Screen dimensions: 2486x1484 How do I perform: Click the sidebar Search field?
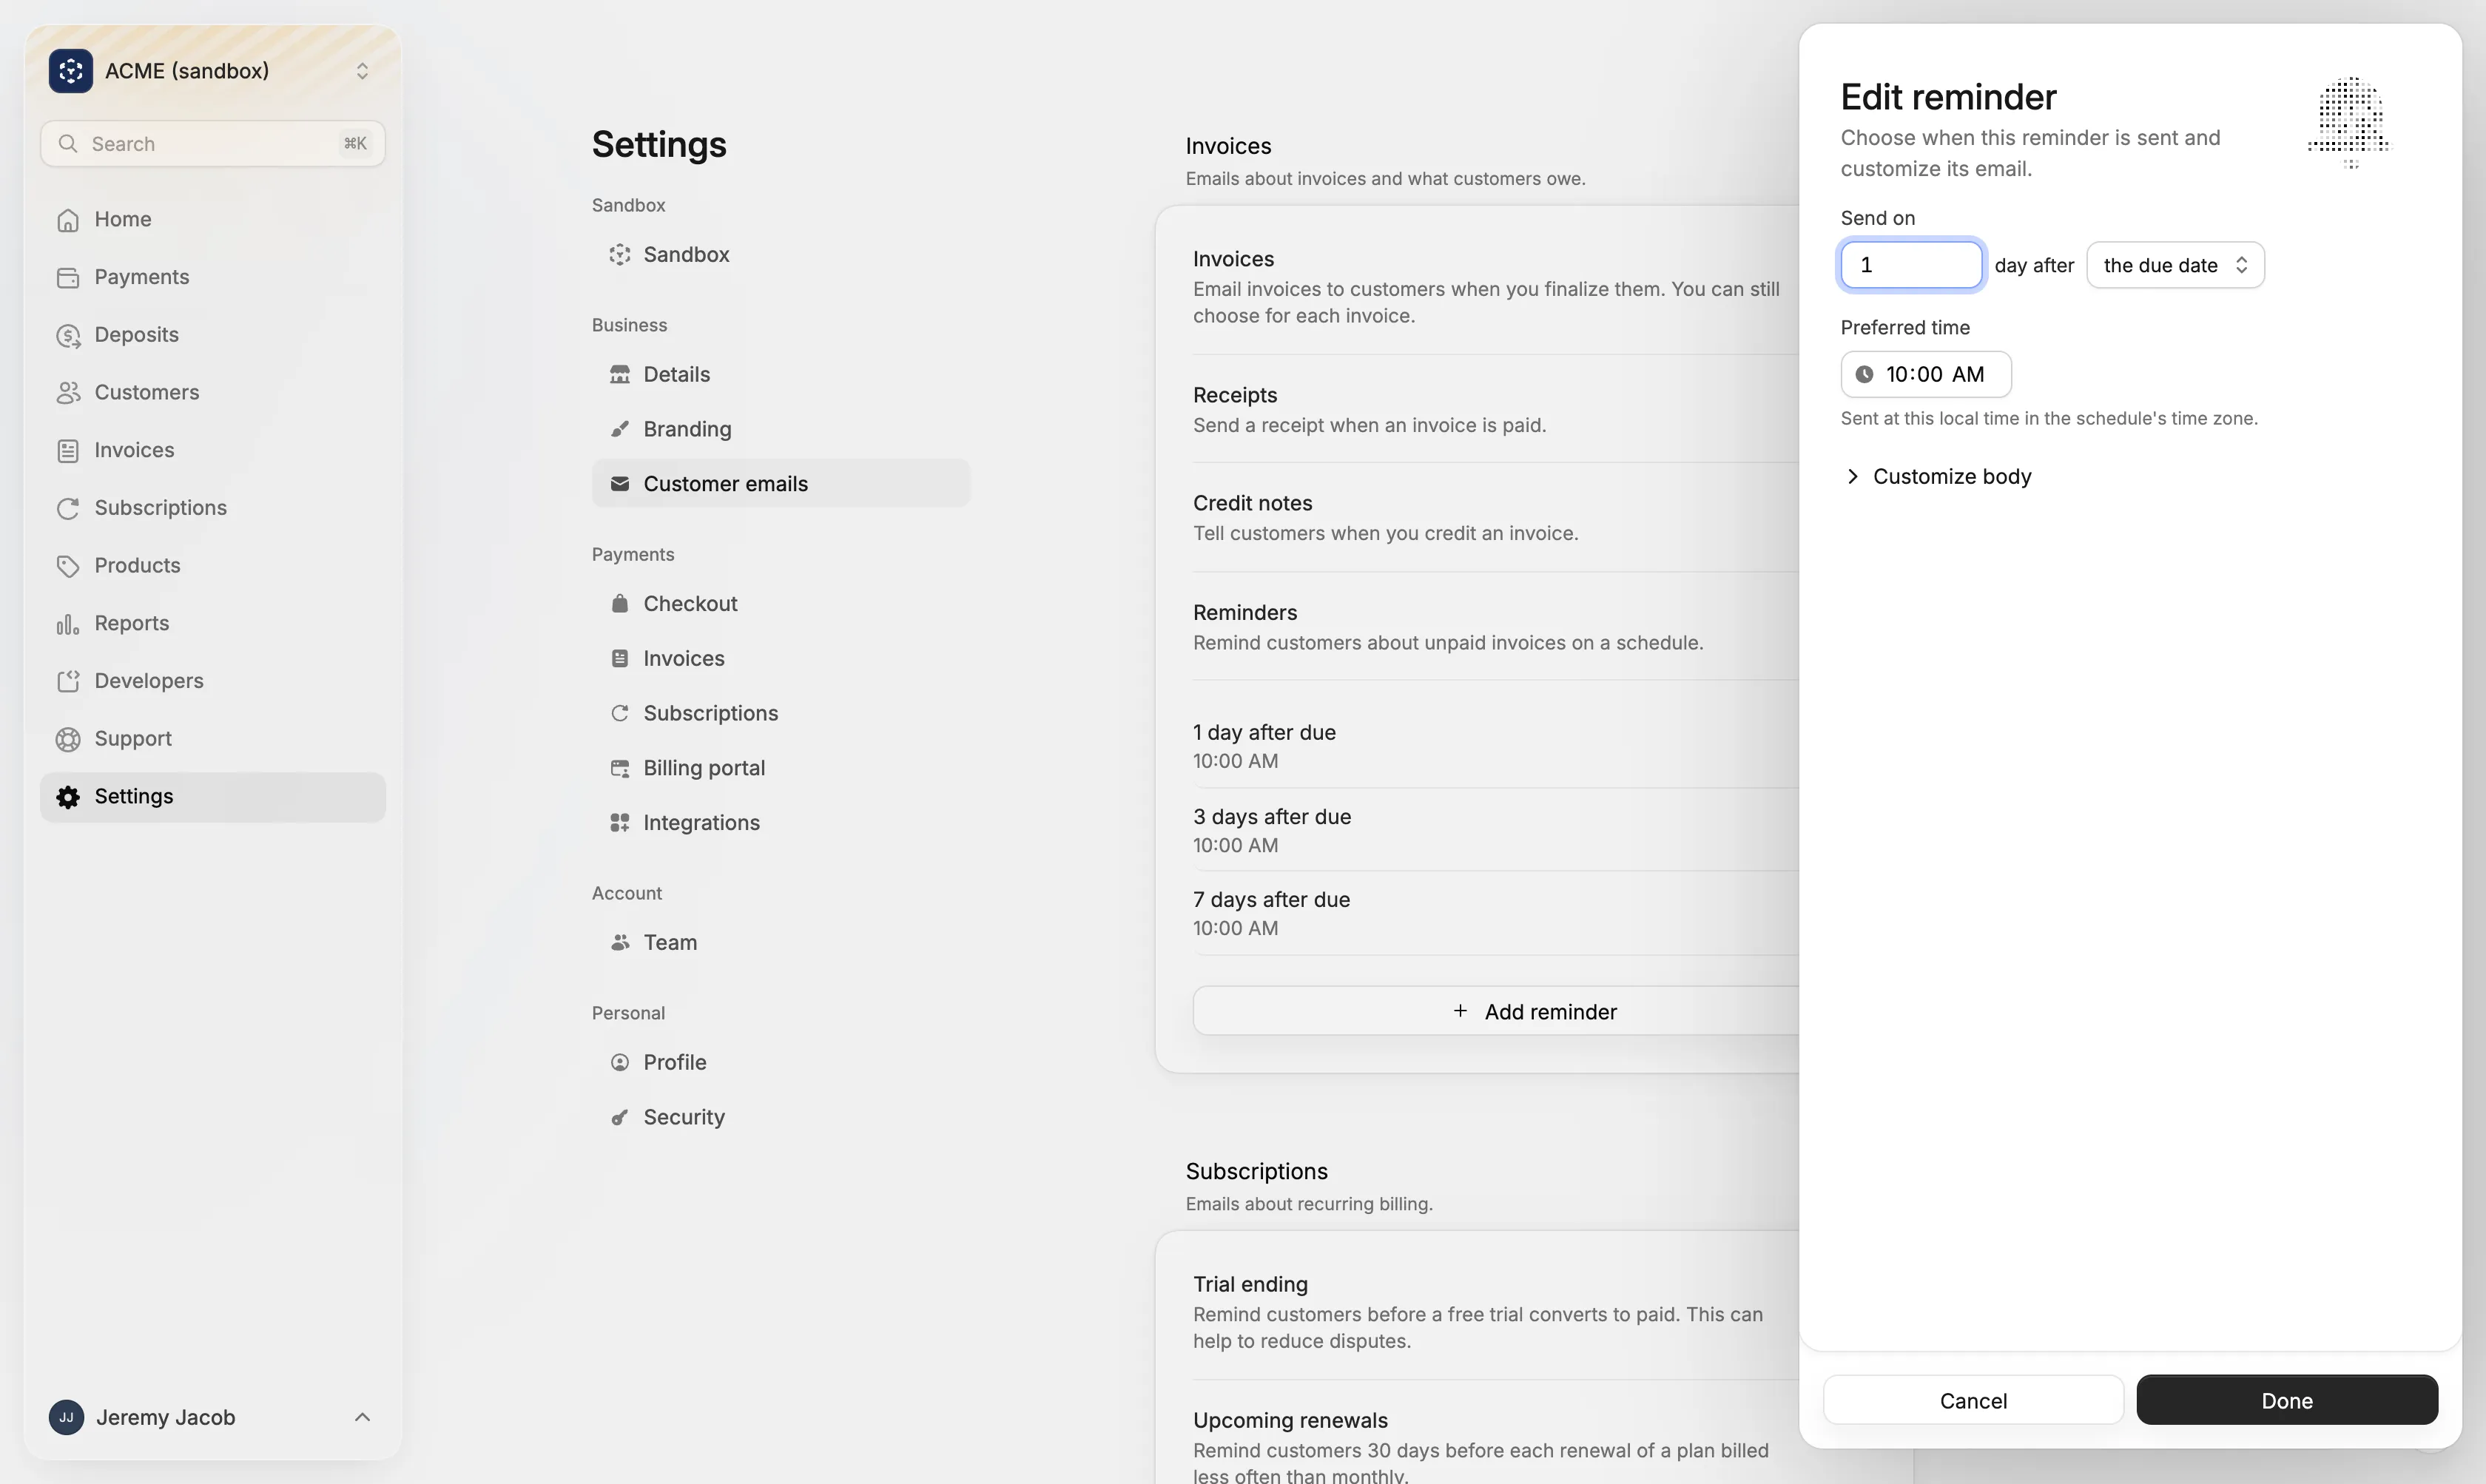point(212,144)
